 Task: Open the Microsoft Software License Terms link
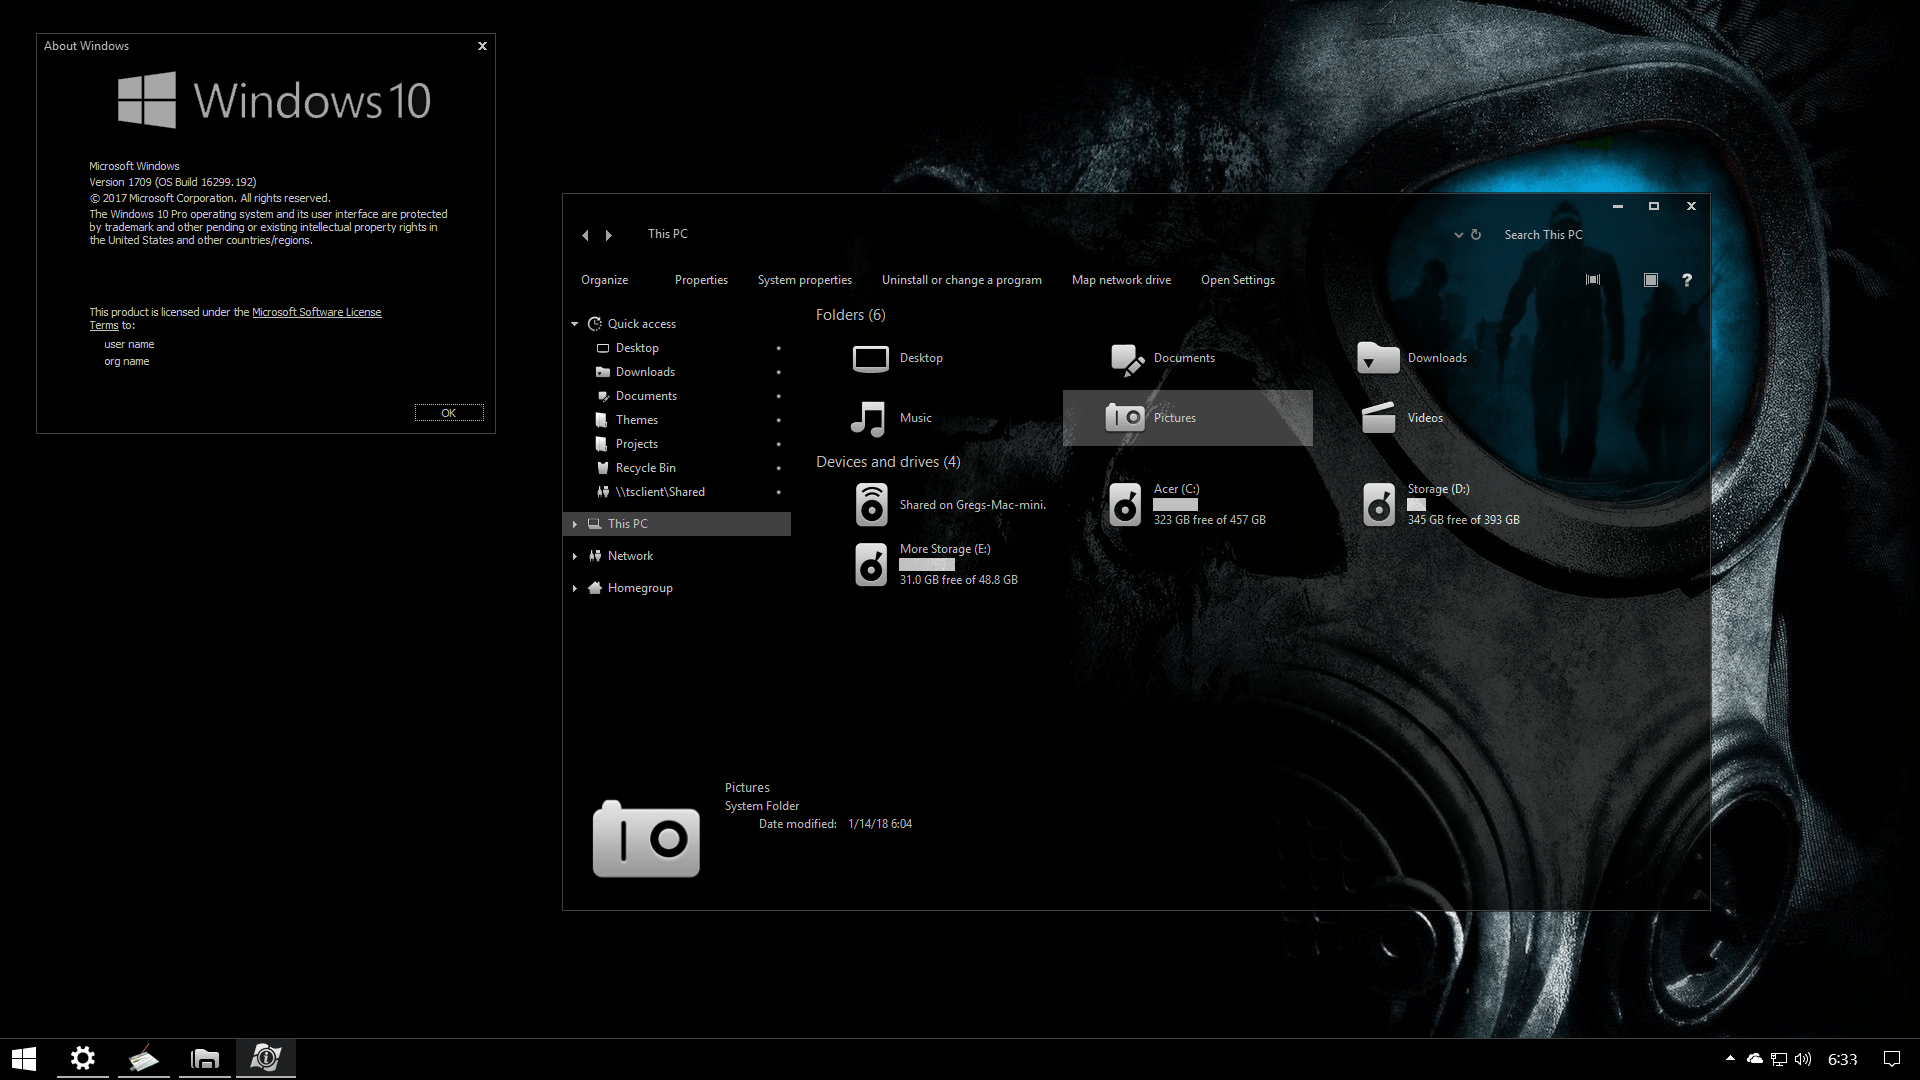tap(316, 312)
